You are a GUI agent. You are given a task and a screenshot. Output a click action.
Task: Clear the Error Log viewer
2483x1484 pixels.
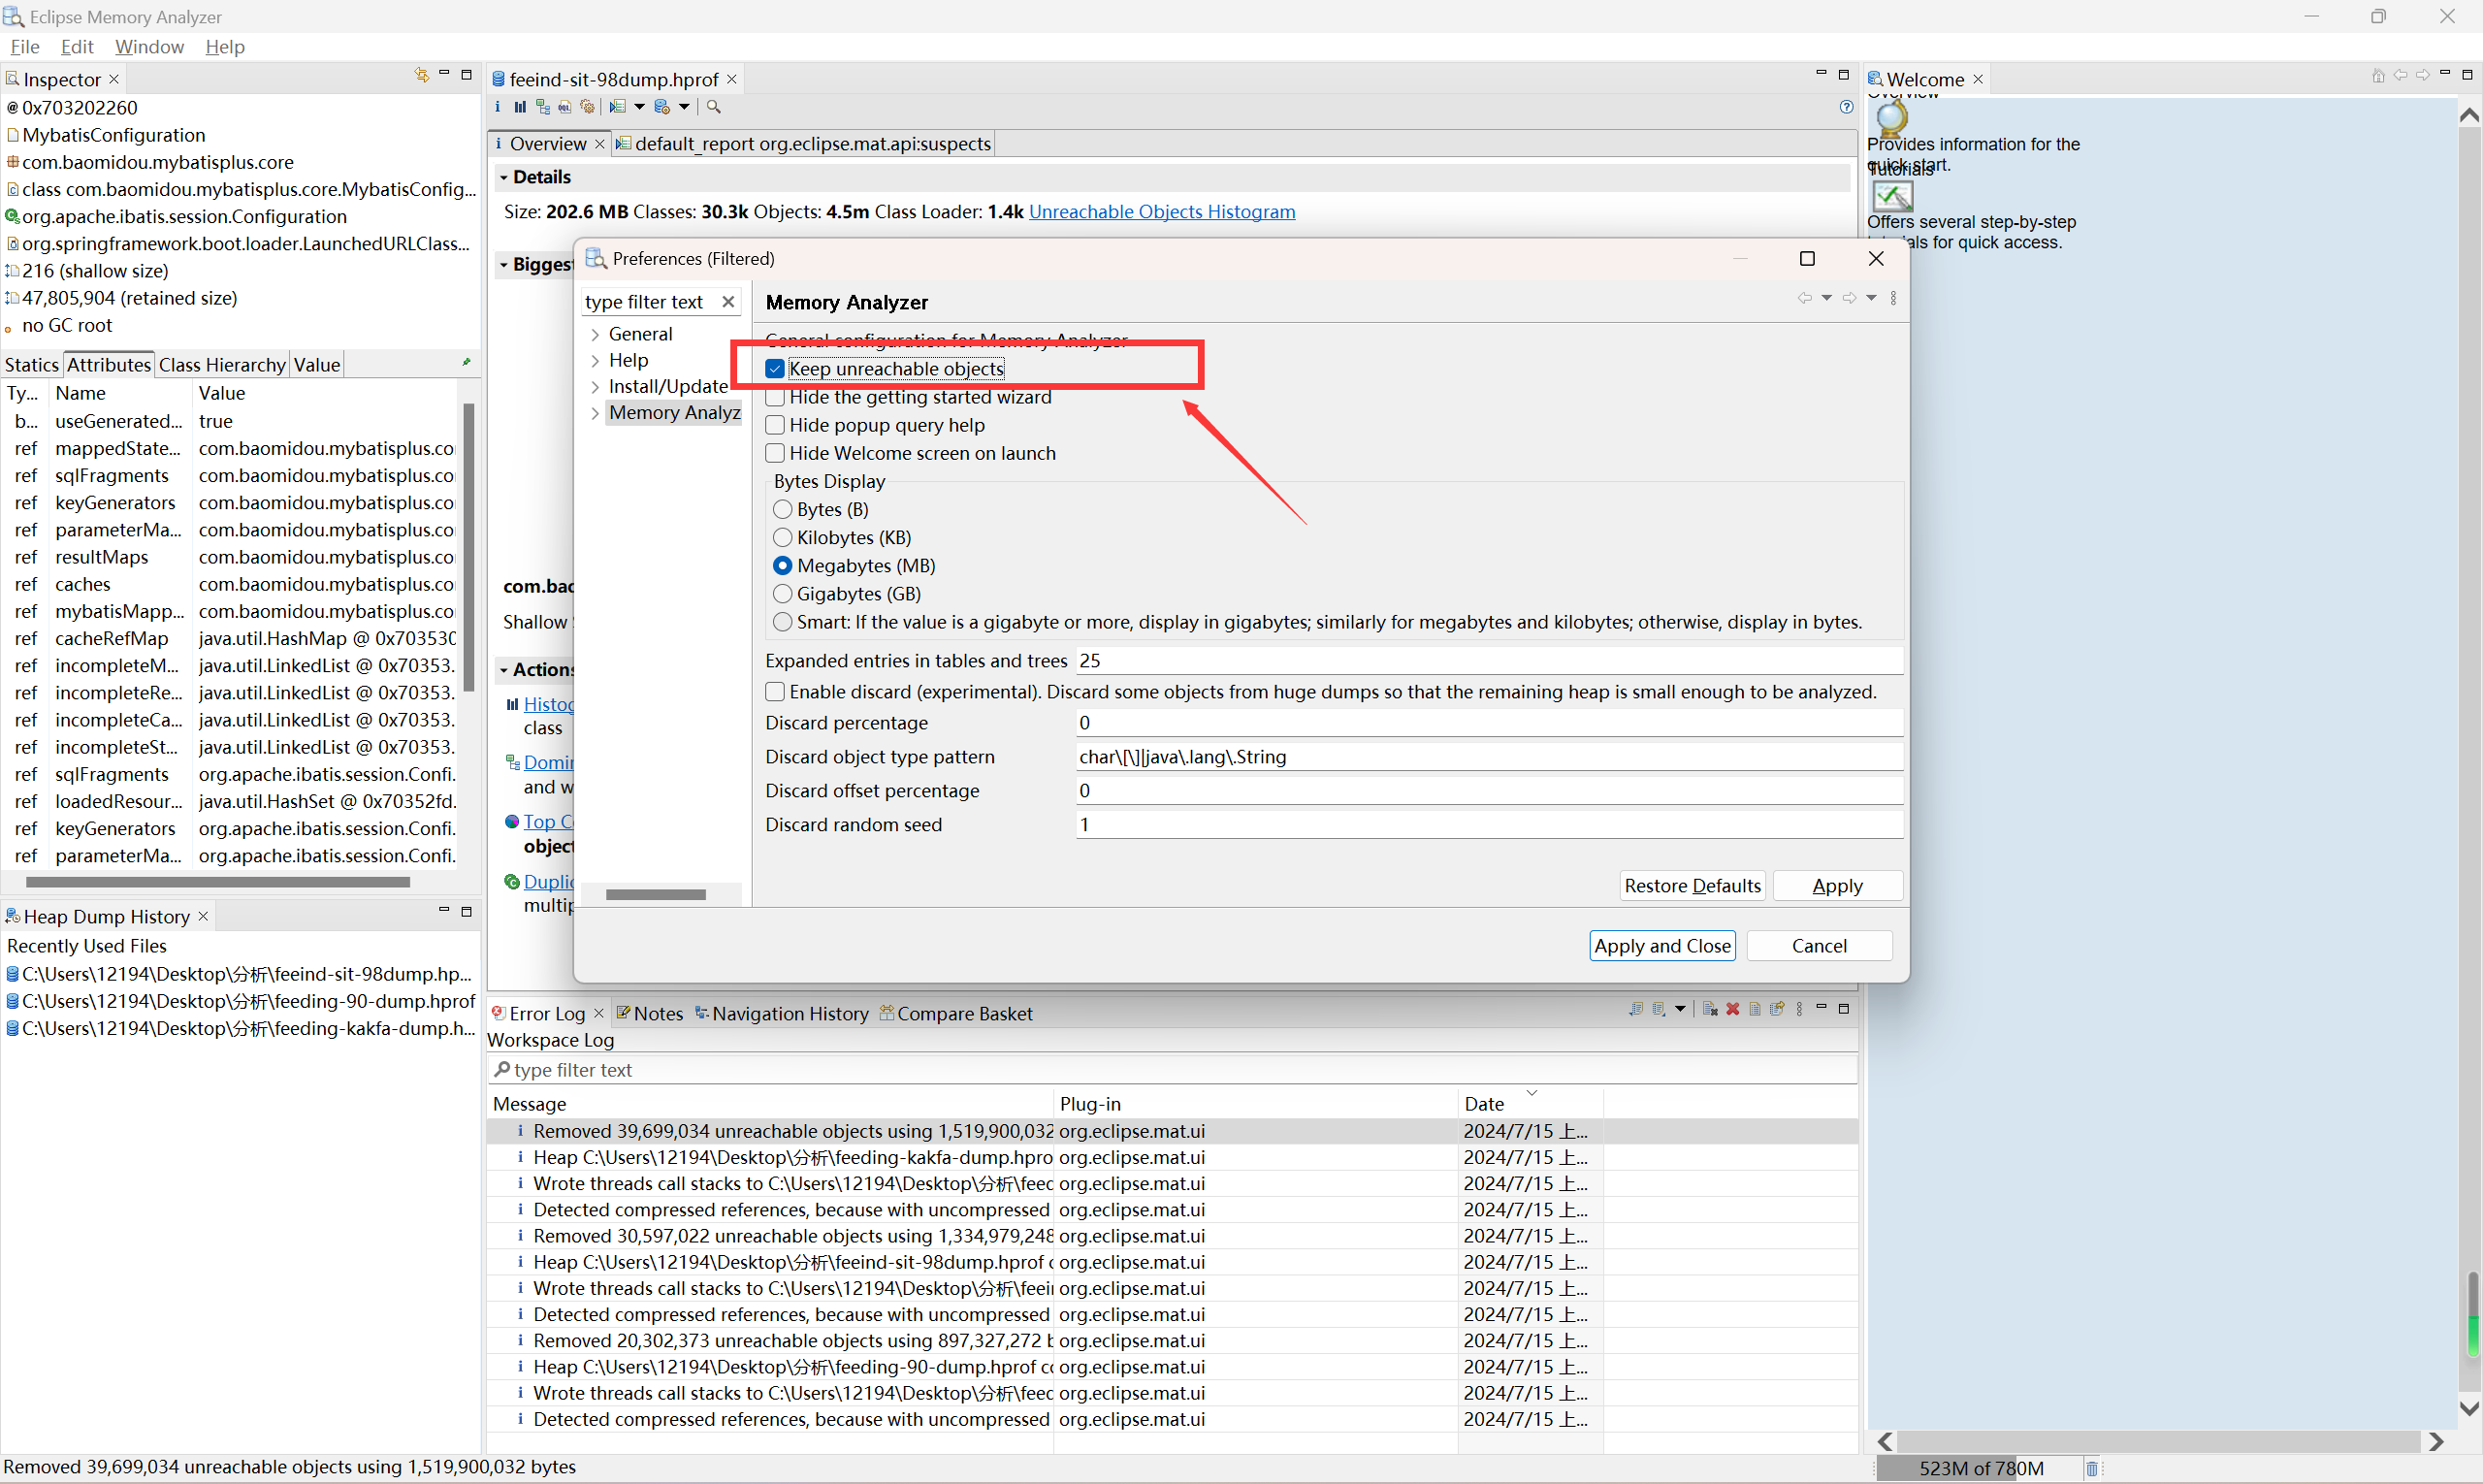point(1710,1009)
